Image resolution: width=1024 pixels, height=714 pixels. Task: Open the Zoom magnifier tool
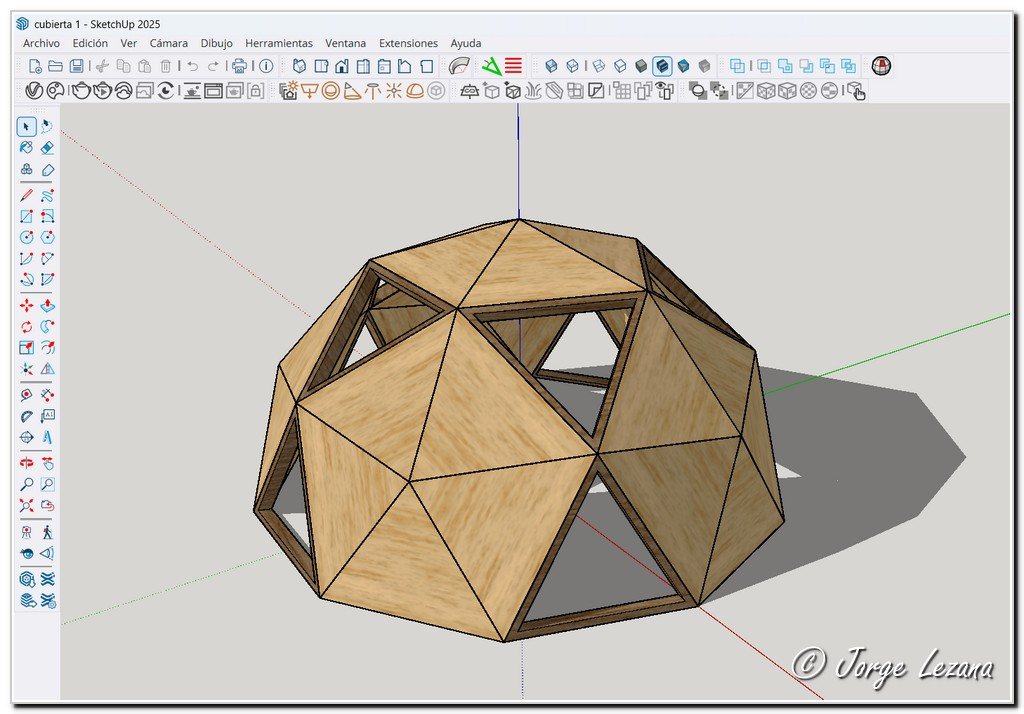point(27,485)
